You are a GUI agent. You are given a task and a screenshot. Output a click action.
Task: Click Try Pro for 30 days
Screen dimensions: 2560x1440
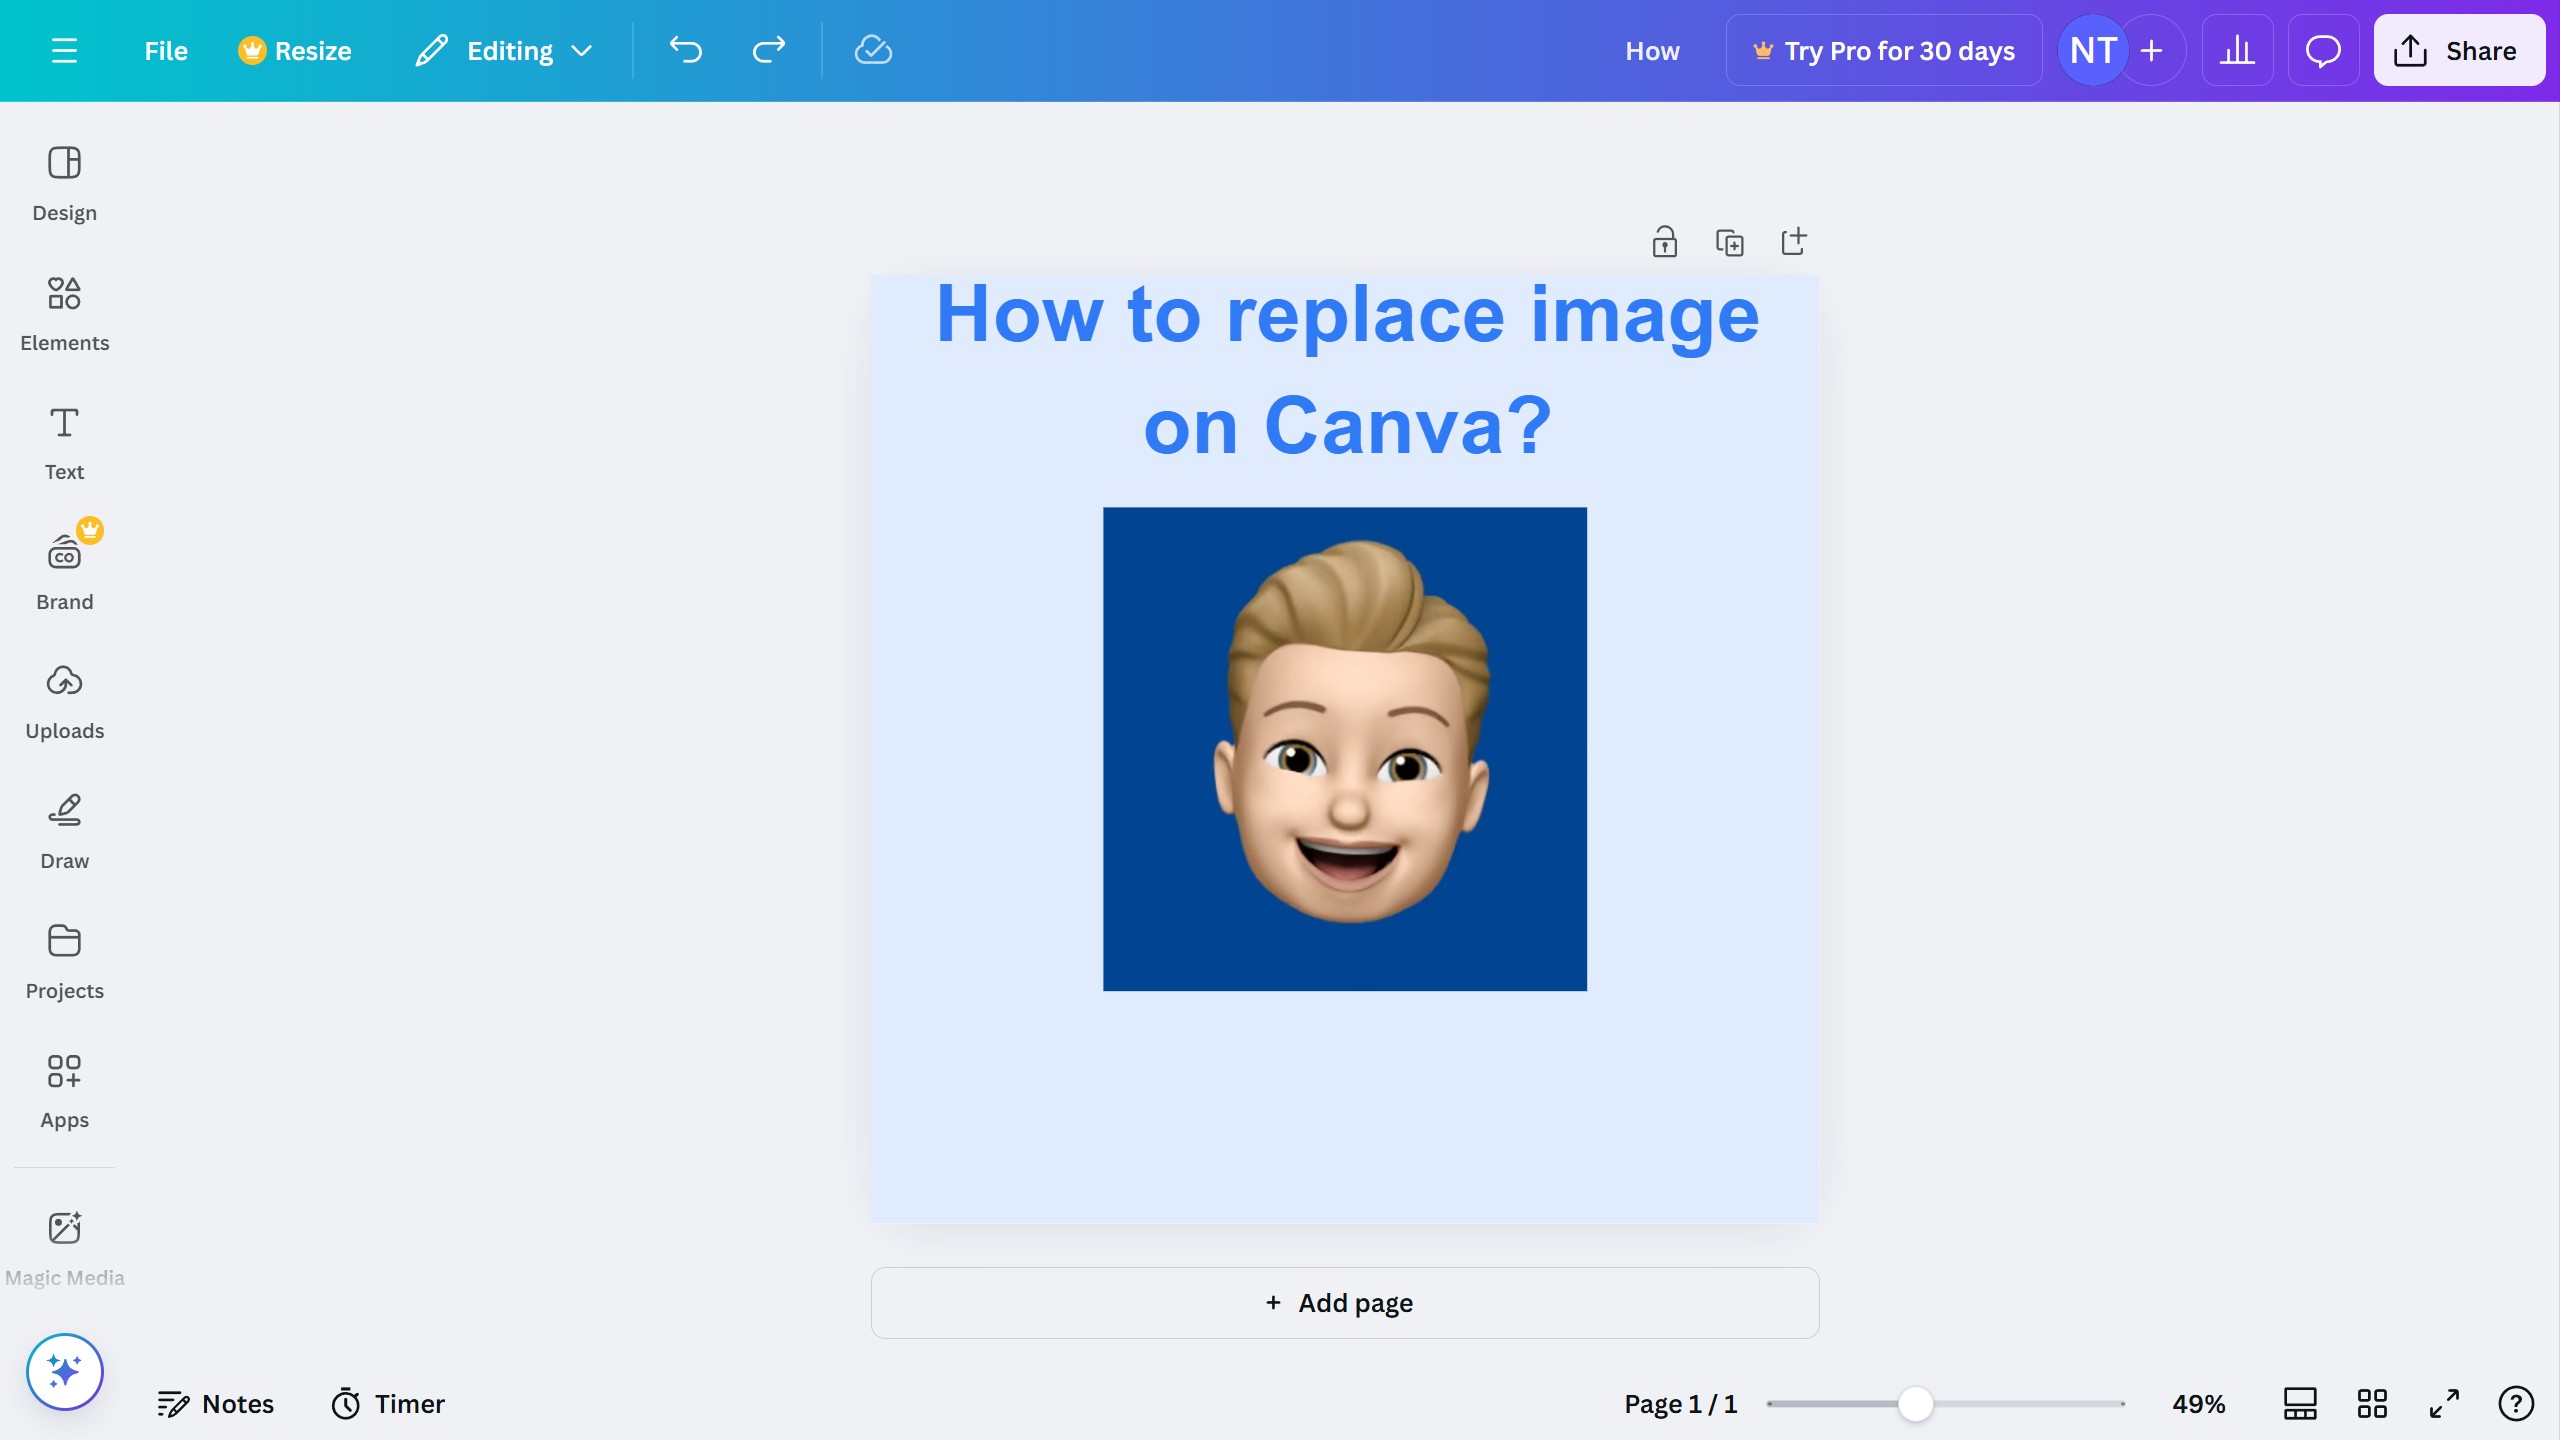coord(1884,50)
